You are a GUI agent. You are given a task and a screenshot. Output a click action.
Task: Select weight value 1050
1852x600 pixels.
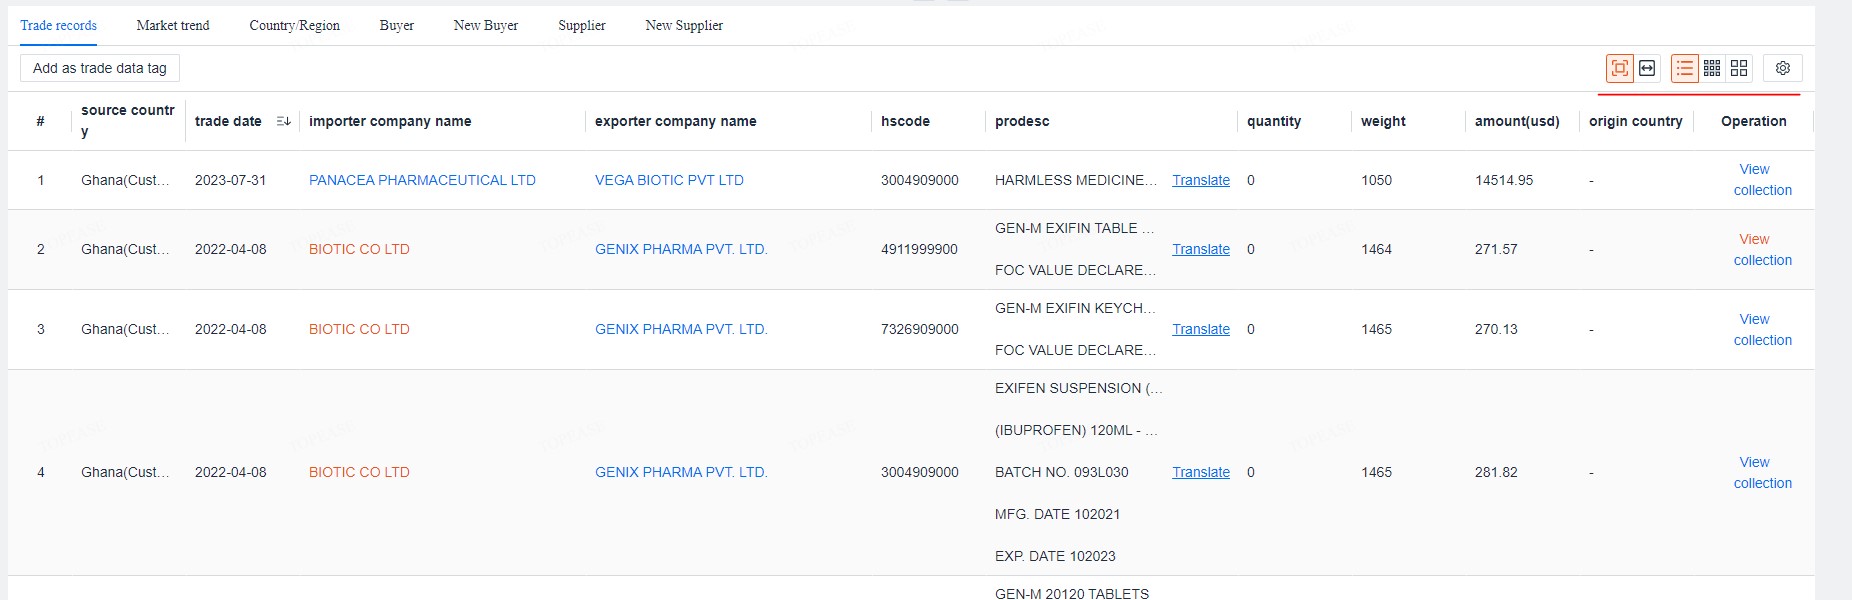click(x=1376, y=180)
